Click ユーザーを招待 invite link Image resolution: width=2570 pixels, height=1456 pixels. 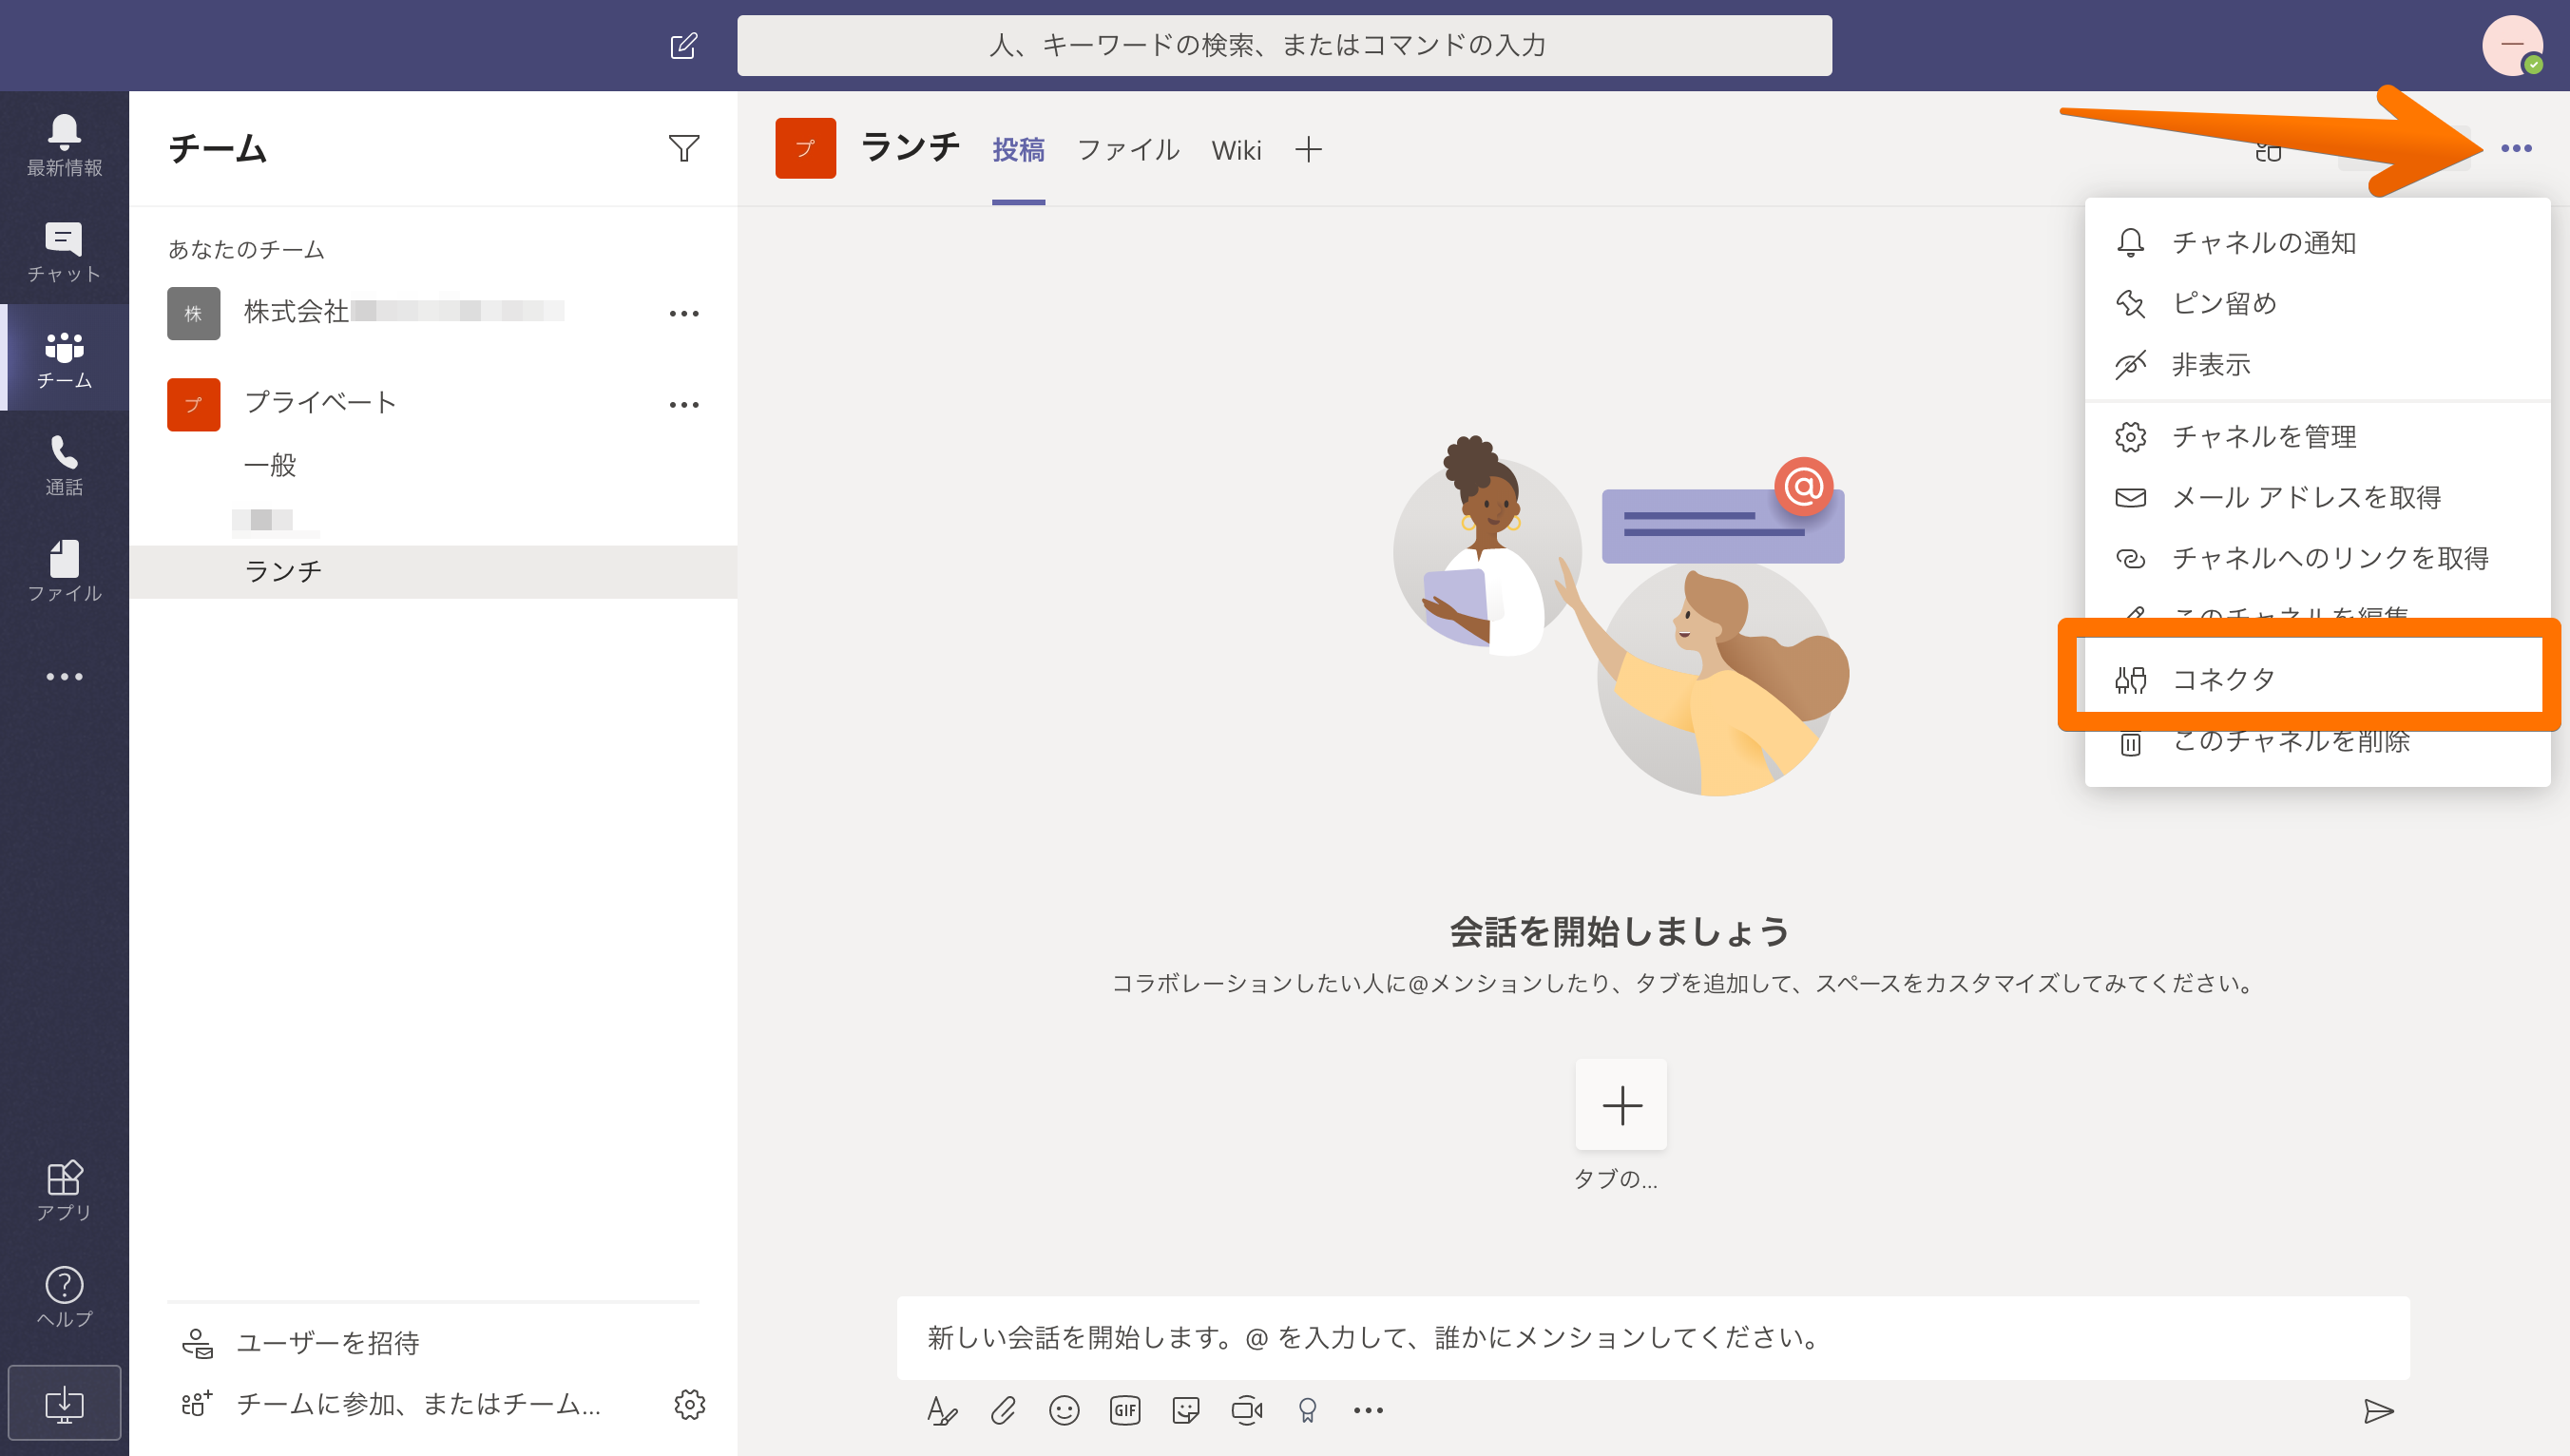coord(326,1343)
